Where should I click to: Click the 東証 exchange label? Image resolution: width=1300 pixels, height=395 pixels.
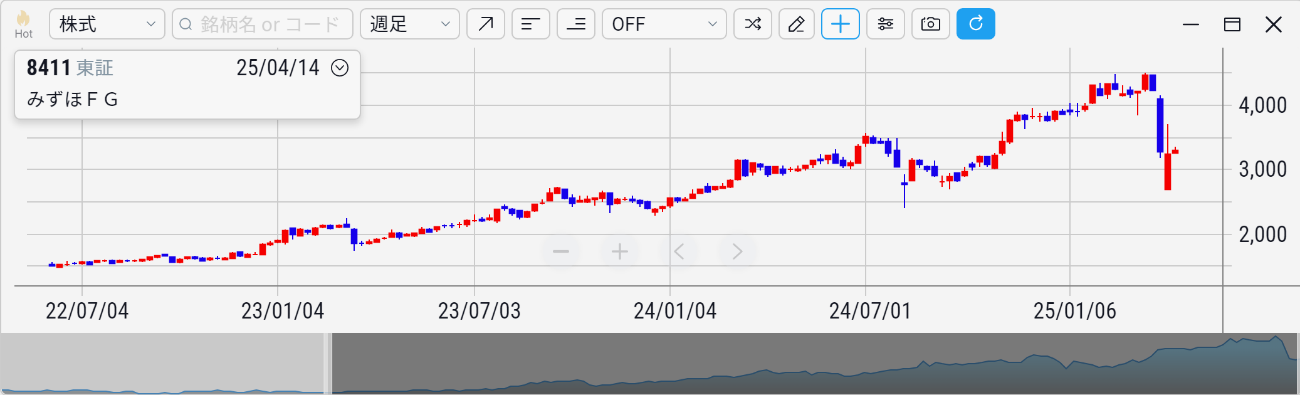tap(95, 68)
